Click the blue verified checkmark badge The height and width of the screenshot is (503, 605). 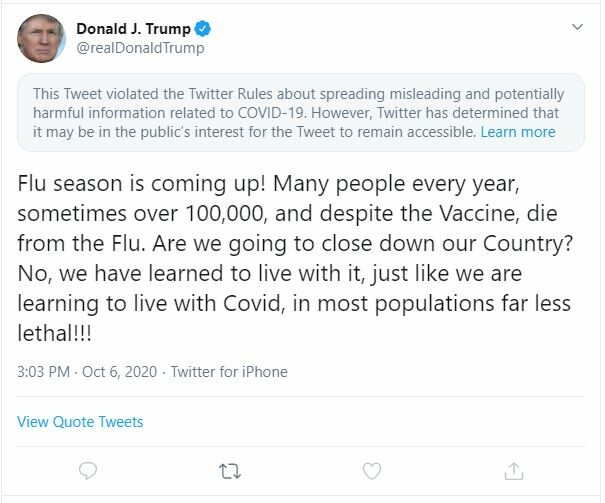coord(203,29)
